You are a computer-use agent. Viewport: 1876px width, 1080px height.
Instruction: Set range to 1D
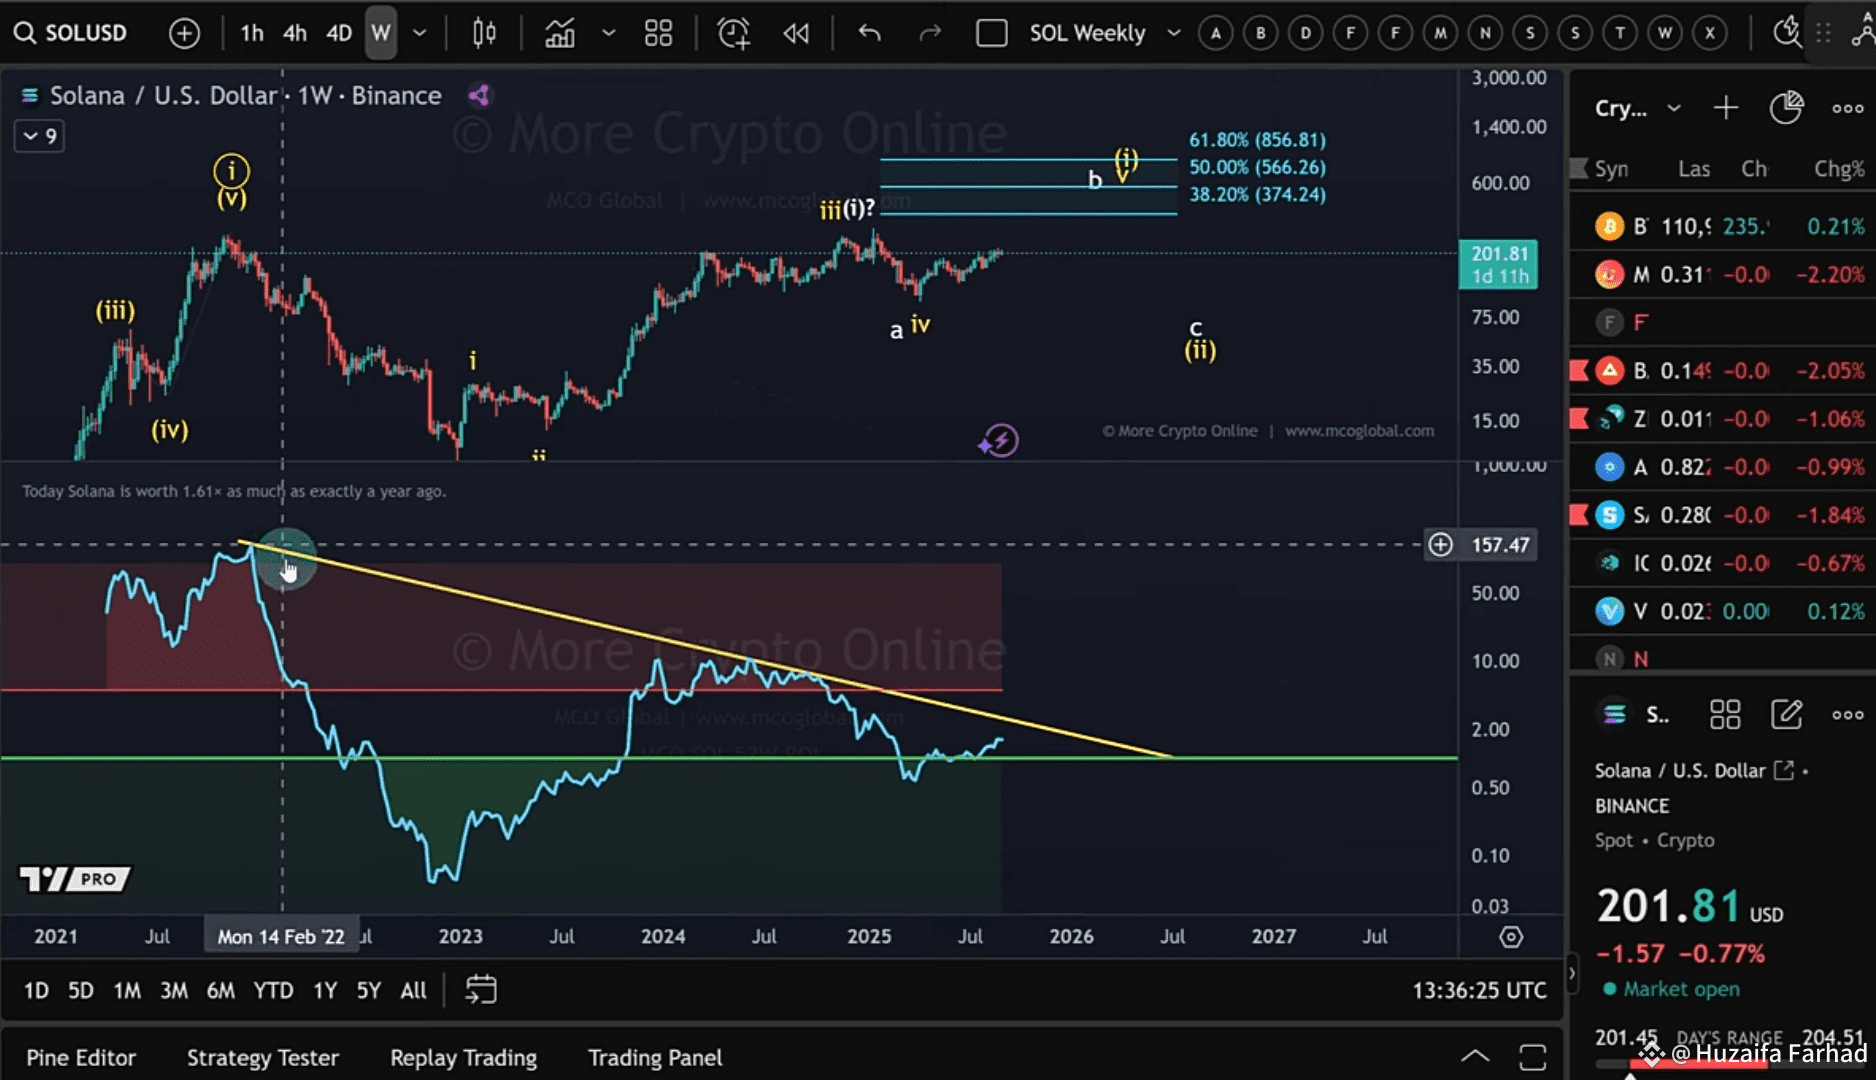point(36,990)
